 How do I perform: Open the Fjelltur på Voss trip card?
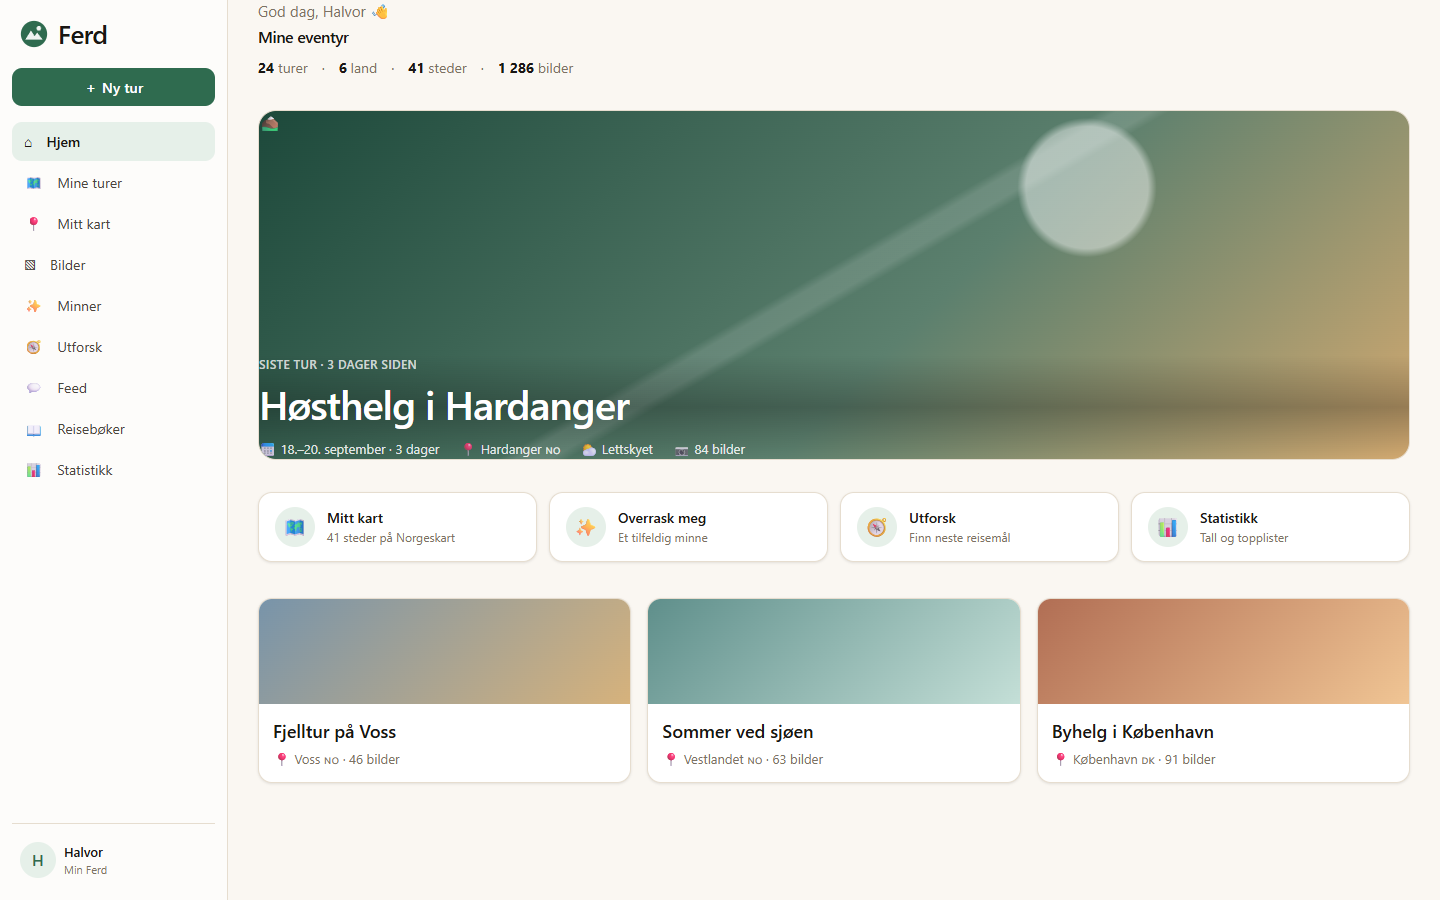pyautogui.click(x=444, y=690)
